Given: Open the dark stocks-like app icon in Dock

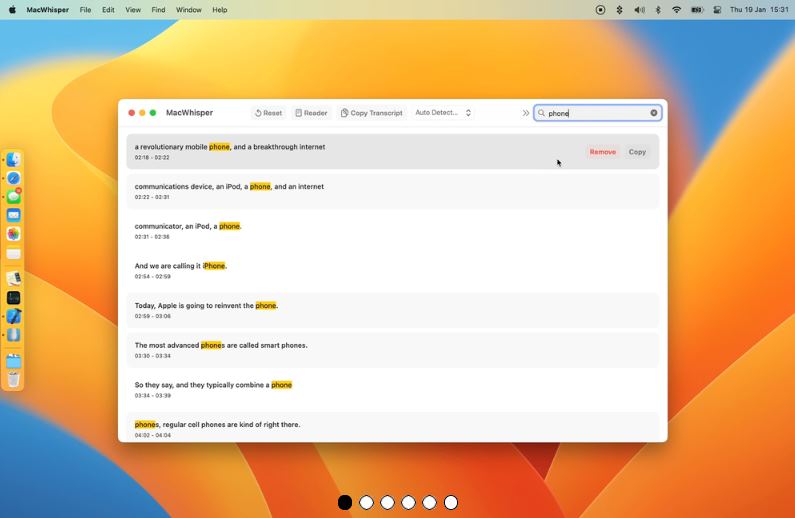Looking at the screenshot, I should [13, 298].
